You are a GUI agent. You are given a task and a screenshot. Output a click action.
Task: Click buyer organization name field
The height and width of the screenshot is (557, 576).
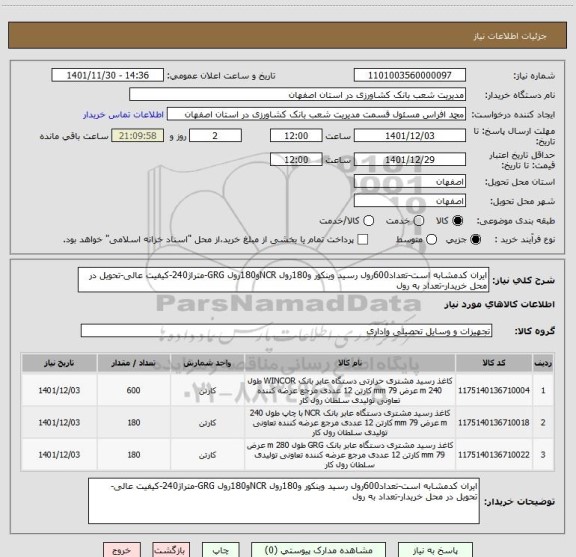(x=298, y=94)
